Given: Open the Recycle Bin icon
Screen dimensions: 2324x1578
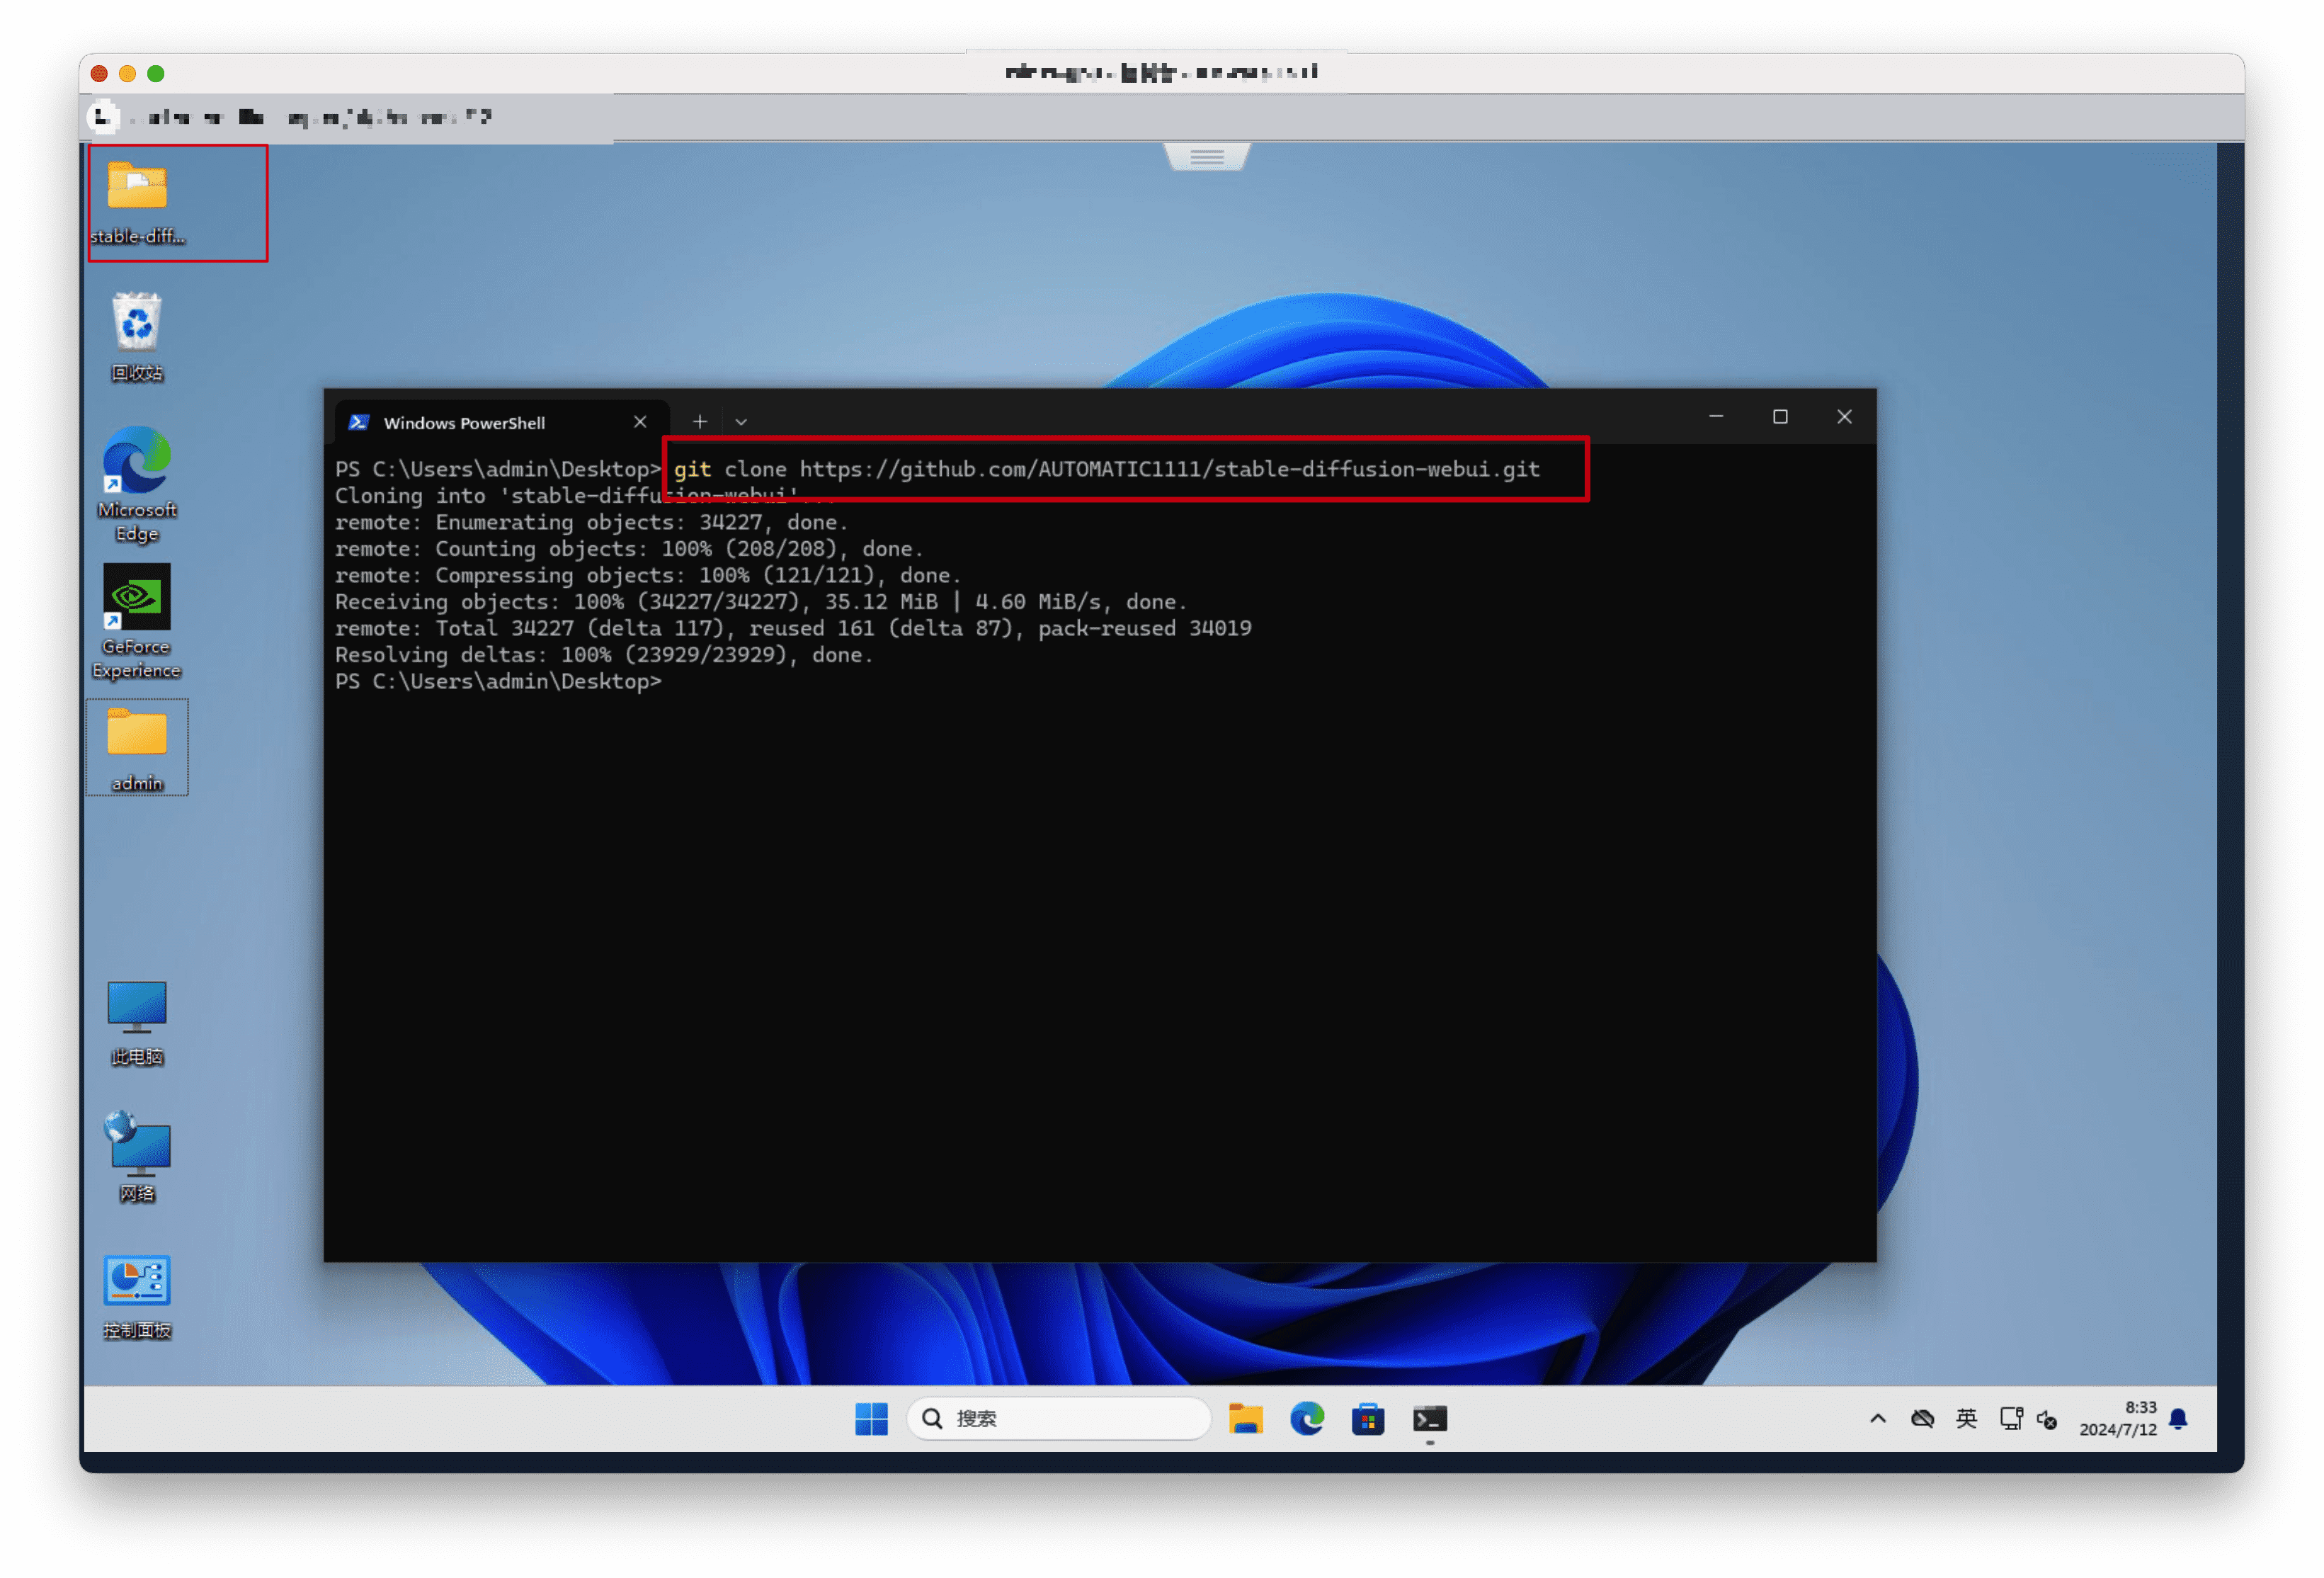Looking at the screenshot, I should (x=137, y=324).
